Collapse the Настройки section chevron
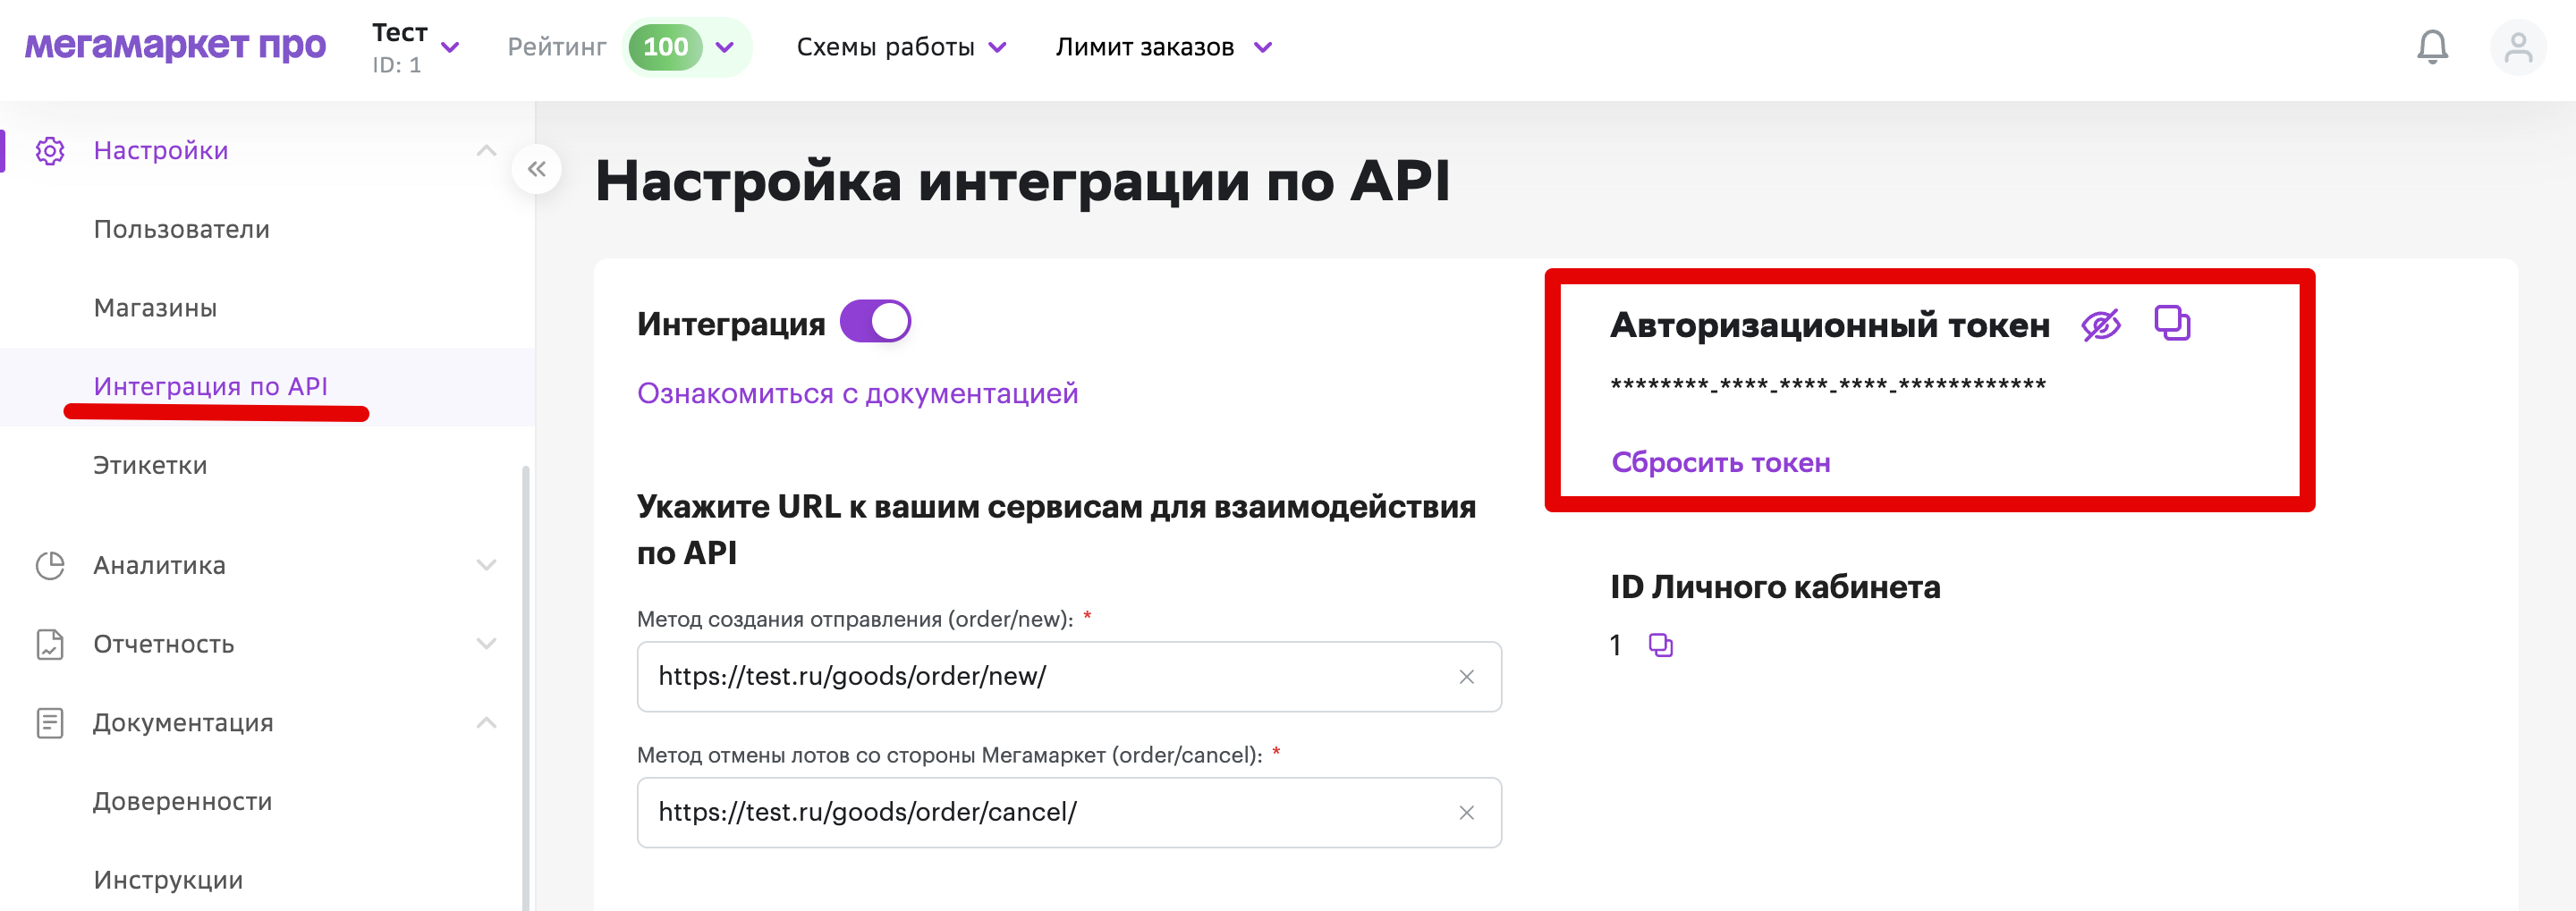This screenshot has height=911, width=2576. tap(486, 151)
